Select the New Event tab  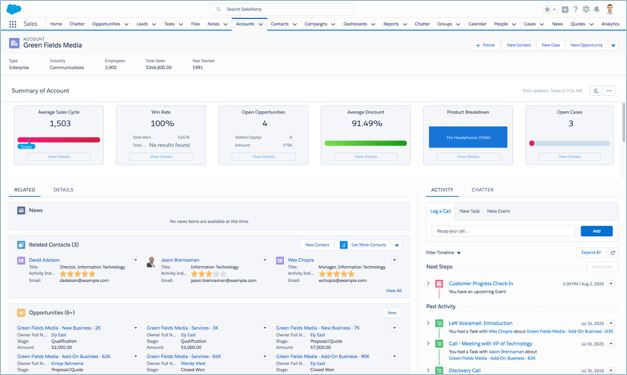pos(498,211)
